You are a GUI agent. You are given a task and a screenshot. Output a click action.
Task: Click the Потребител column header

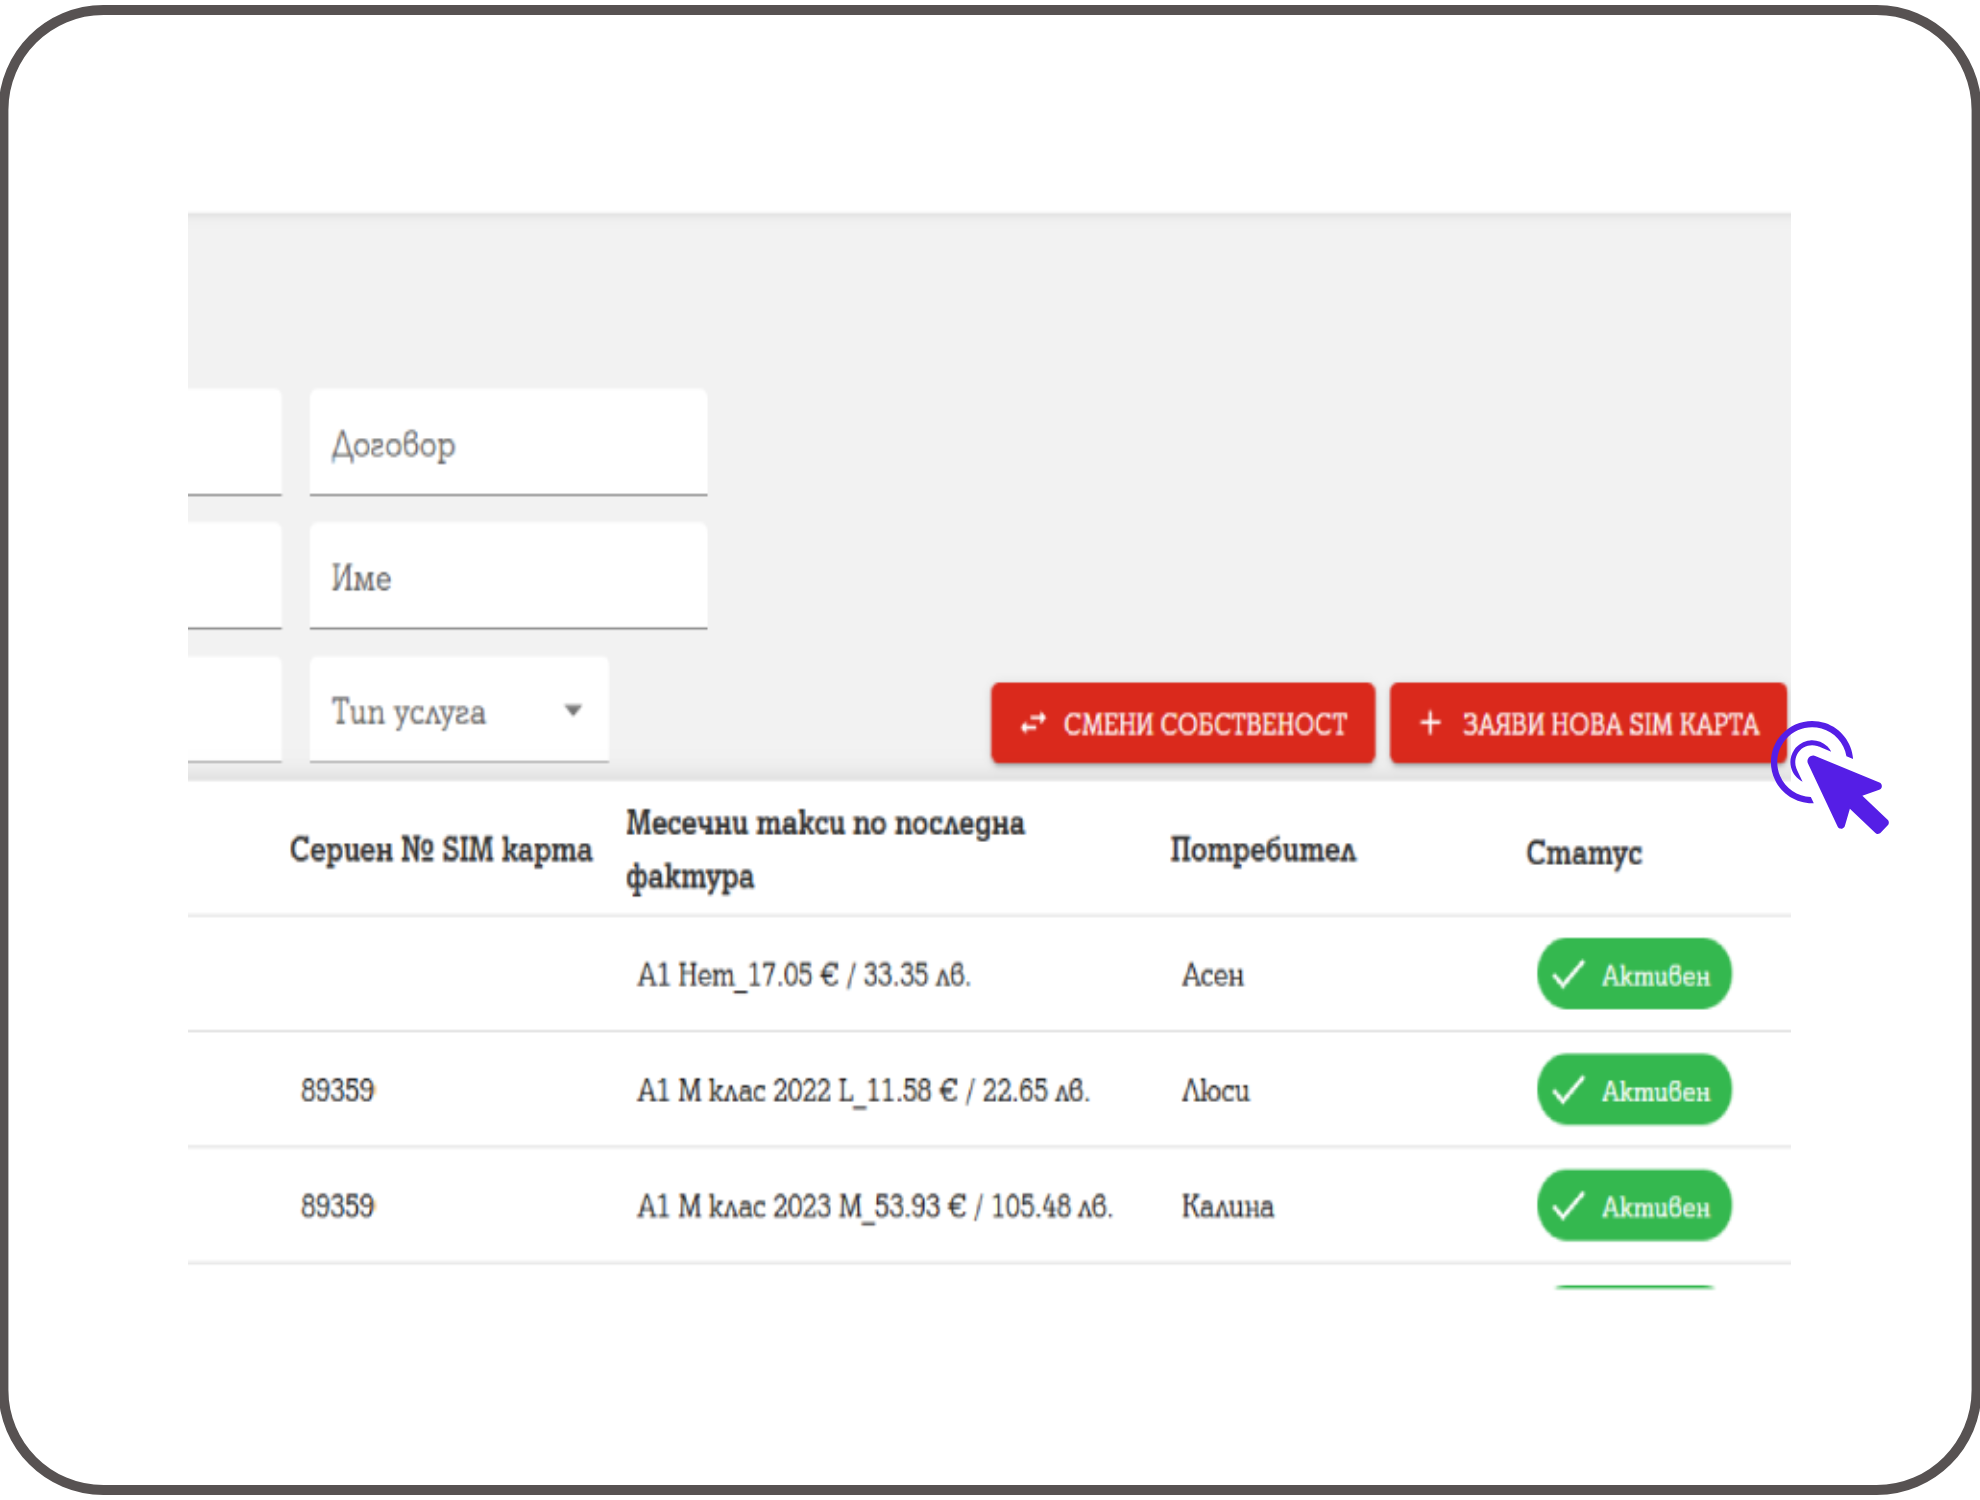pos(1263,850)
